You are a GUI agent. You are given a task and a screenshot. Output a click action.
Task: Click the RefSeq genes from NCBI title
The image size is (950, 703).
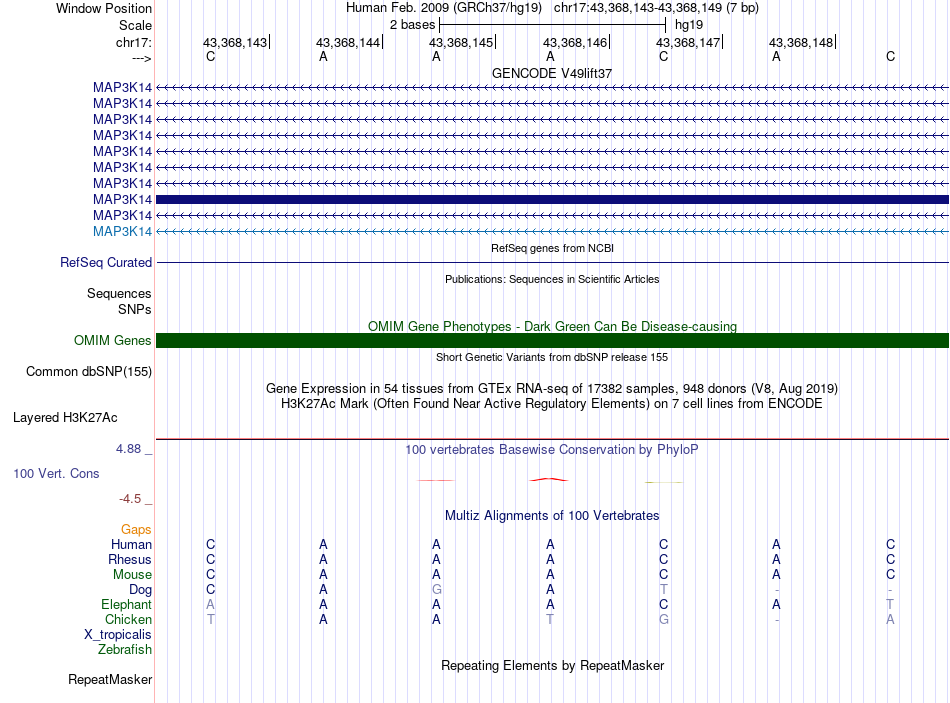(552, 248)
